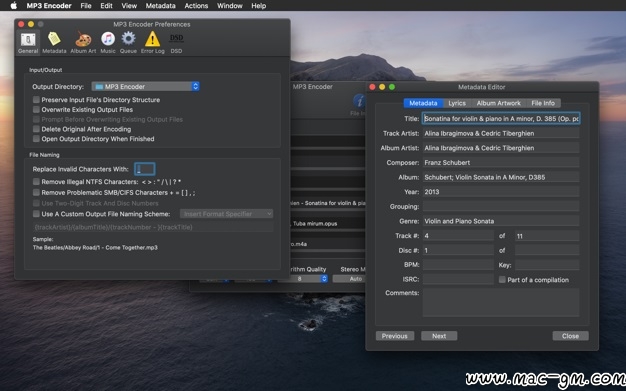Screen dimensions: 626x391
Task: Open the Window menu
Action: click(230, 6)
